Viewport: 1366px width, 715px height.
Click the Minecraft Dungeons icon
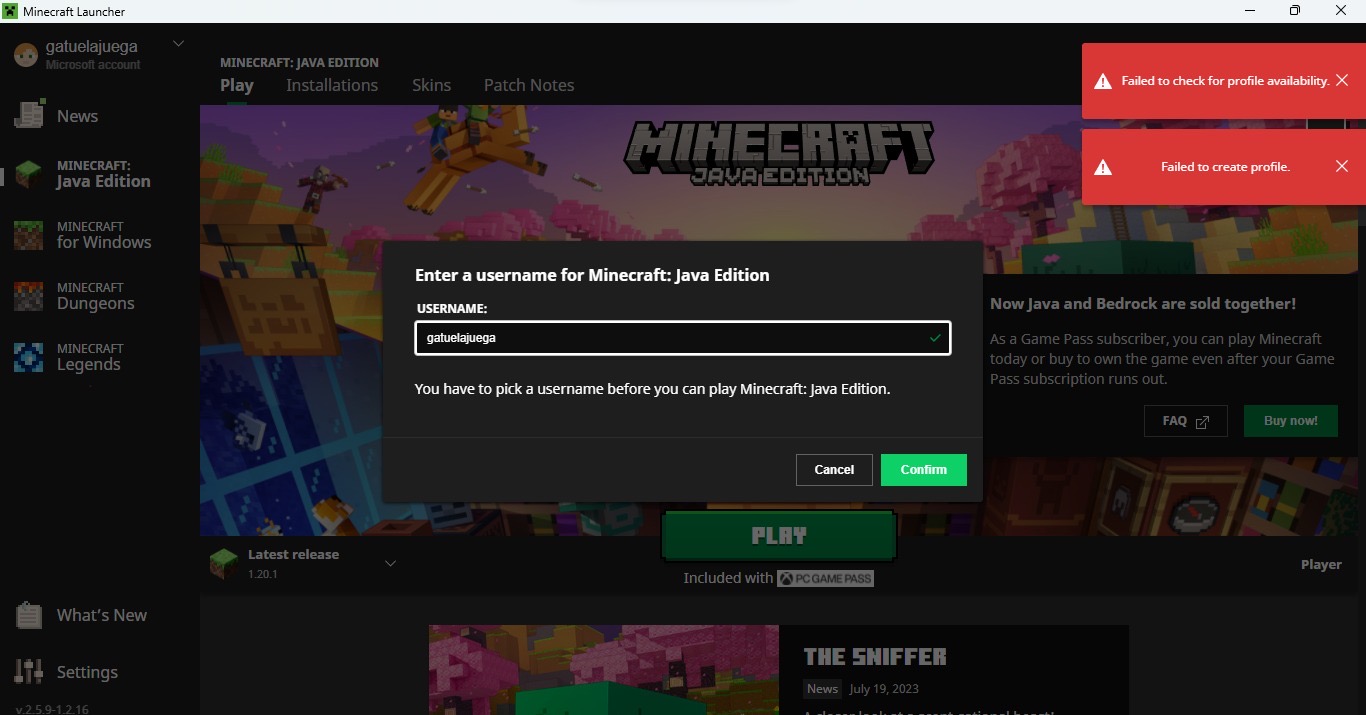click(x=29, y=297)
